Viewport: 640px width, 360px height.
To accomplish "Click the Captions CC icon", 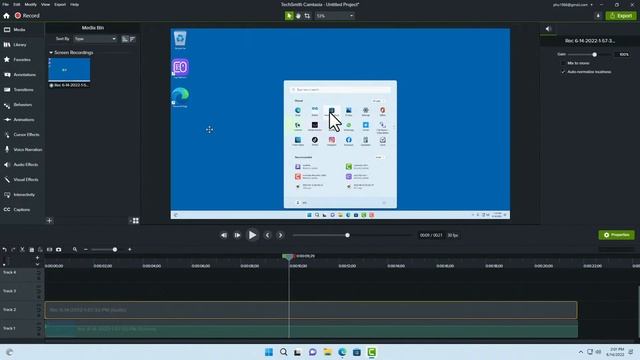I will pyautogui.click(x=7, y=209).
